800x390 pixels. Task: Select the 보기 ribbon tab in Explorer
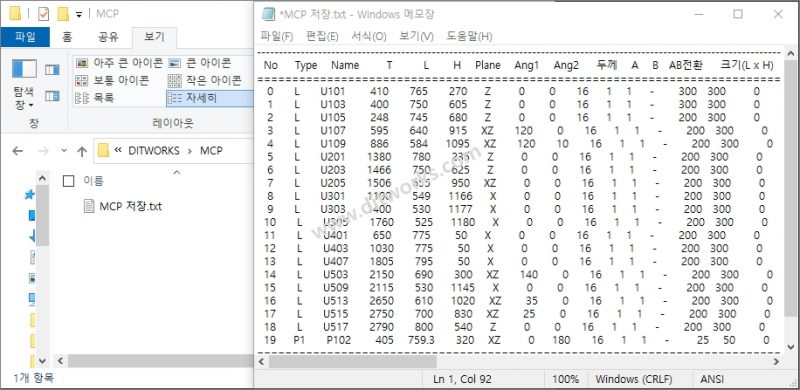click(x=154, y=37)
